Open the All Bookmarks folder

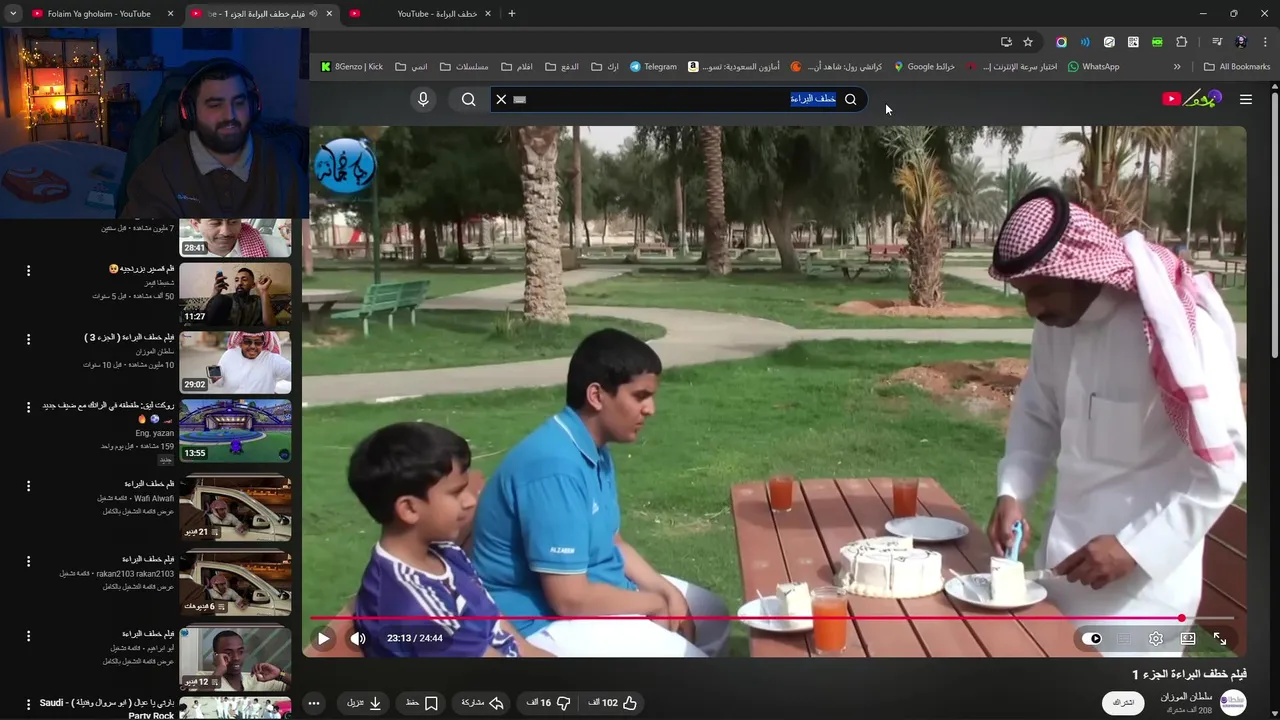pos(1237,67)
